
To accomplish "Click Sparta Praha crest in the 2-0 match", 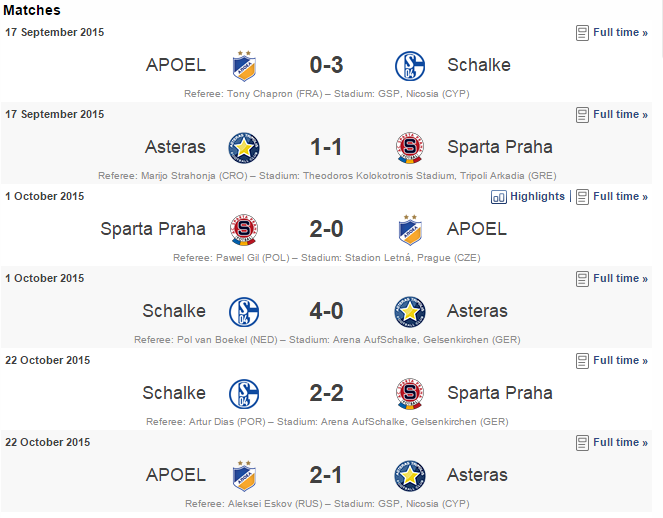I will (x=244, y=230).
